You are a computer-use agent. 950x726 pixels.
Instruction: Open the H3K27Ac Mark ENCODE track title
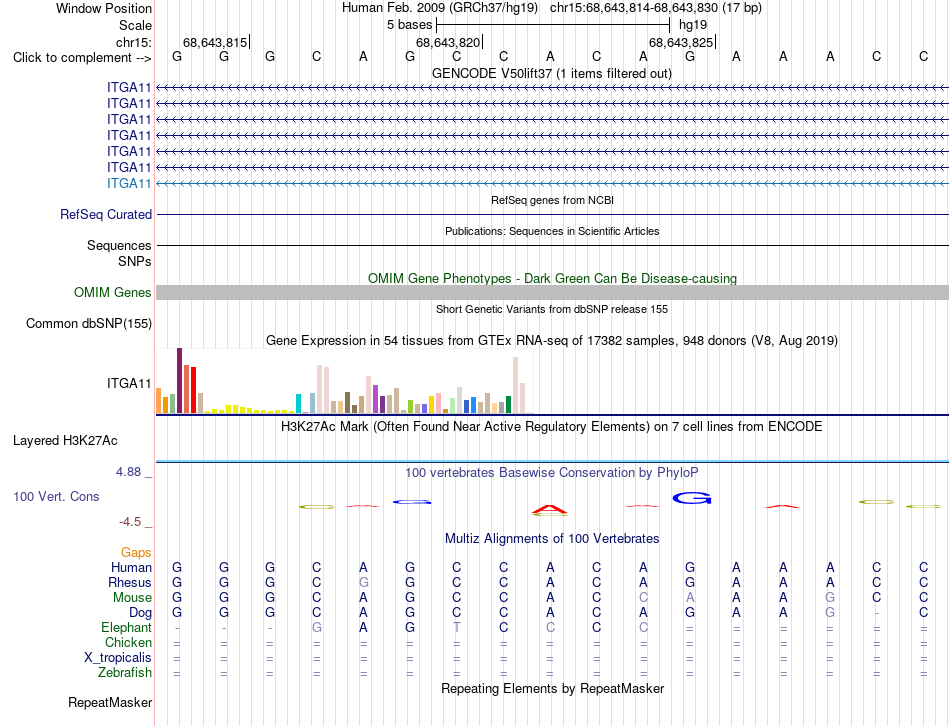click(552, 427)
